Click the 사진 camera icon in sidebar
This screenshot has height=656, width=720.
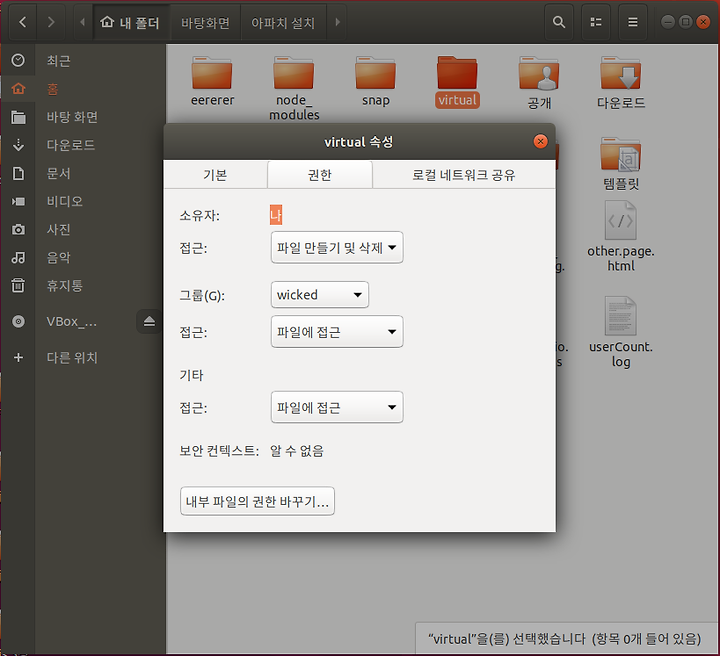pos(18,230)
